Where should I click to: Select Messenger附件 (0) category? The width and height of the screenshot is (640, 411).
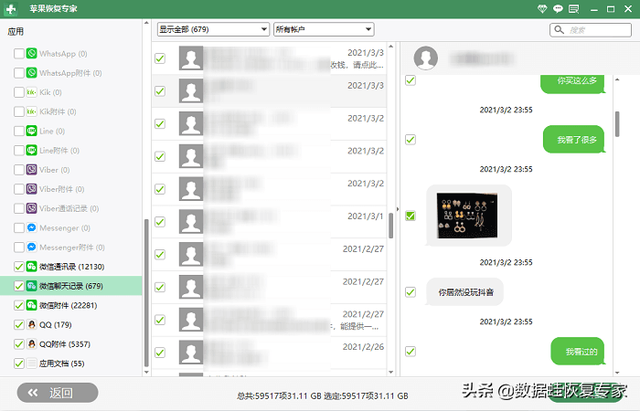(x=72, y=247)
